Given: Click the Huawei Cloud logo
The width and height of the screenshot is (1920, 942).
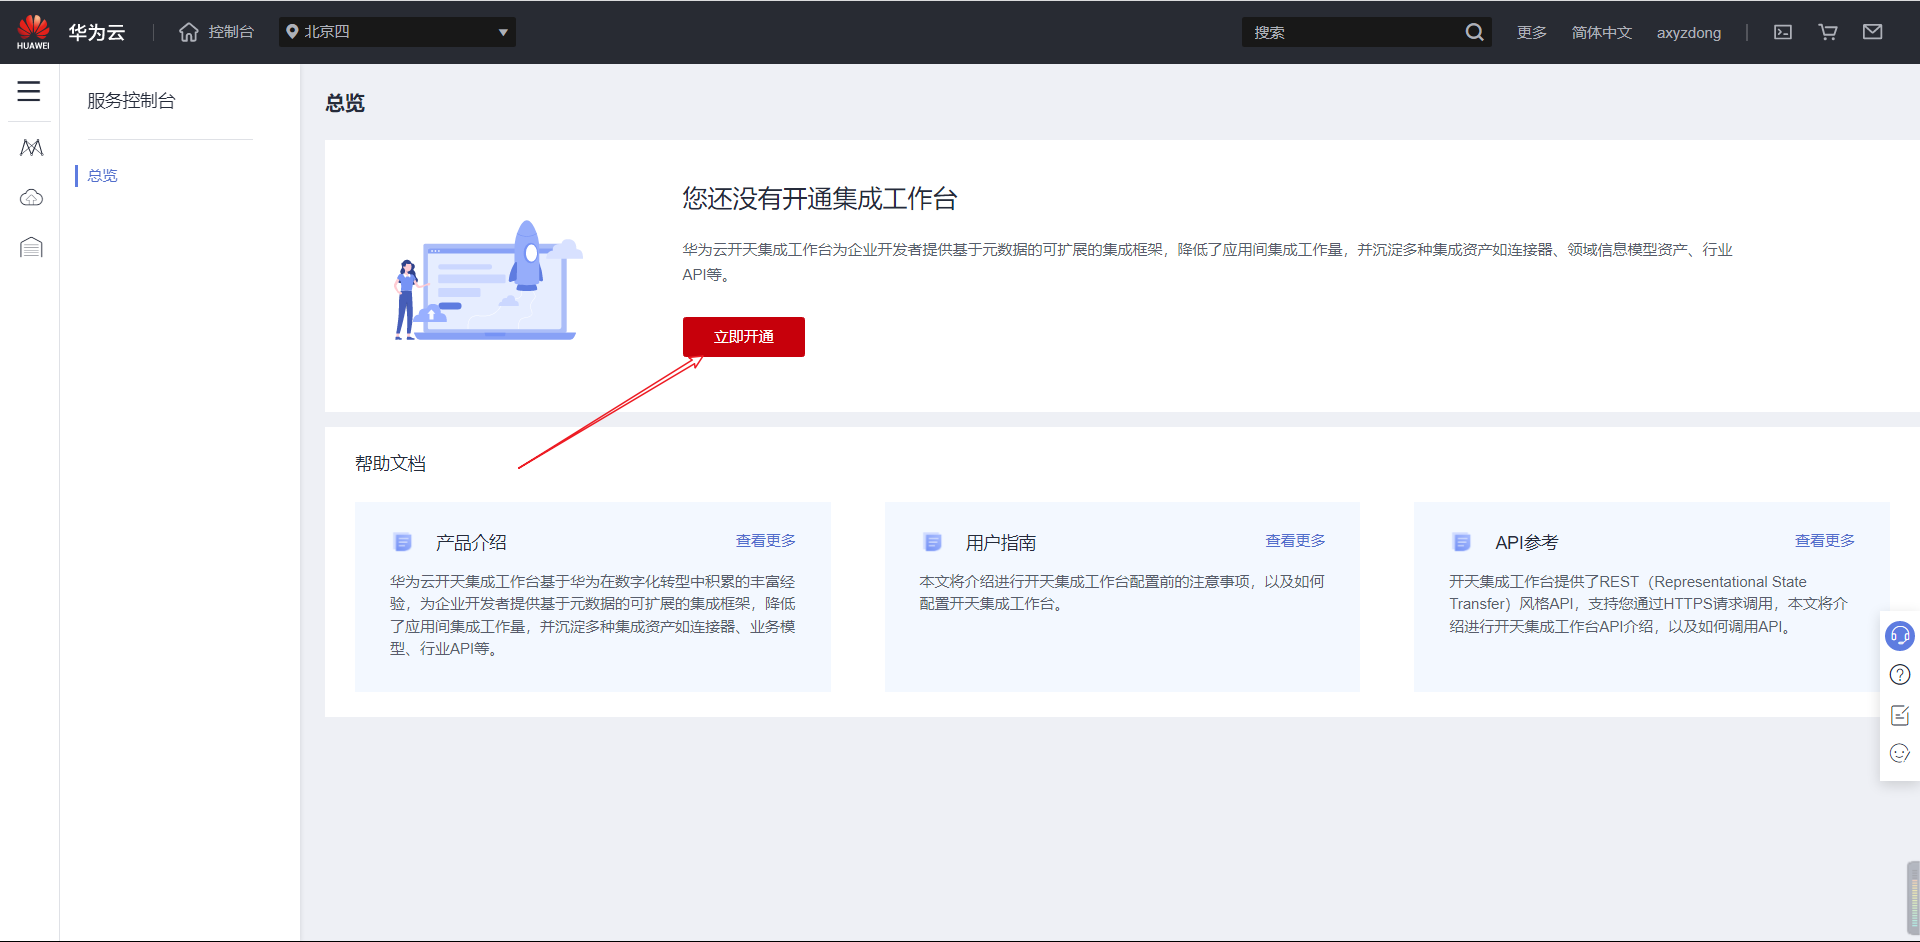Looking at the screenshot, I should click(x=33, y=32).
